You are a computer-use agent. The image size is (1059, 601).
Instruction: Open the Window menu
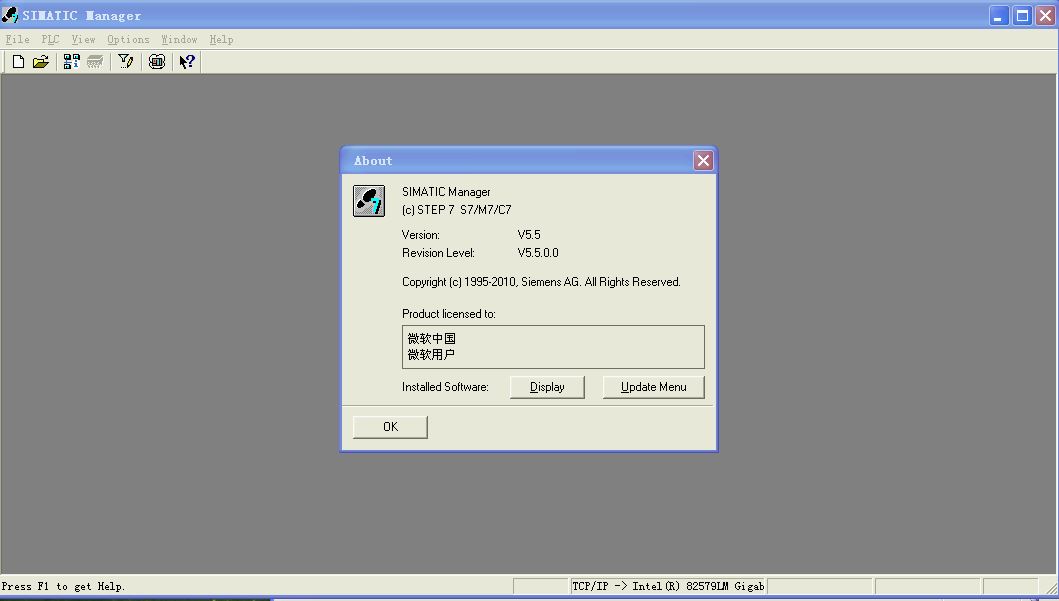tap(180, 39)
